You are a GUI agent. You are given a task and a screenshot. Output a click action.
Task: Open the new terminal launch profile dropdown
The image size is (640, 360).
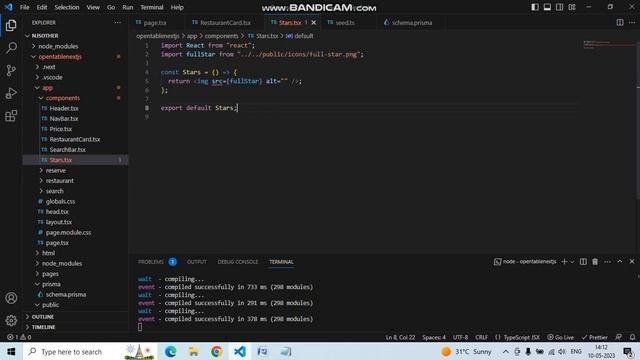coord(572,262)
